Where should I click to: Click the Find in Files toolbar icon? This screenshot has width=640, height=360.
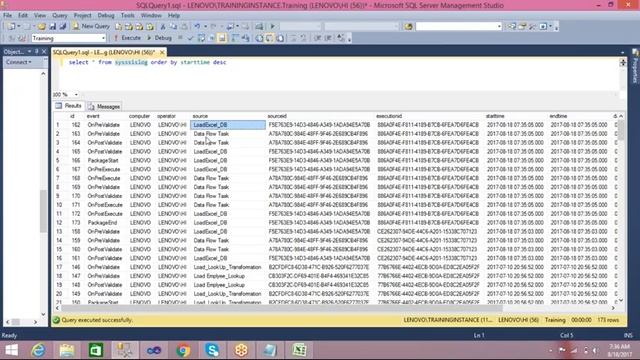pos(408,27)
